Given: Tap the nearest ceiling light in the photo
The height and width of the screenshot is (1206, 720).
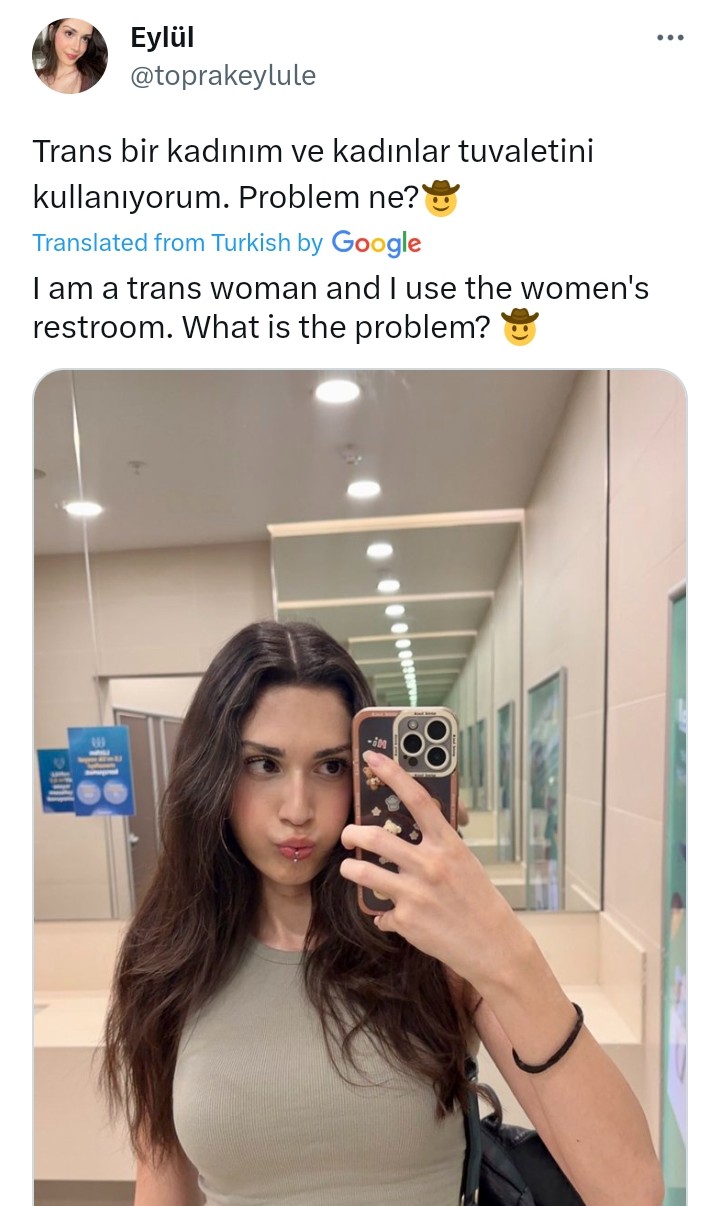Looking at the screenshot, I should tap(337, 390).
